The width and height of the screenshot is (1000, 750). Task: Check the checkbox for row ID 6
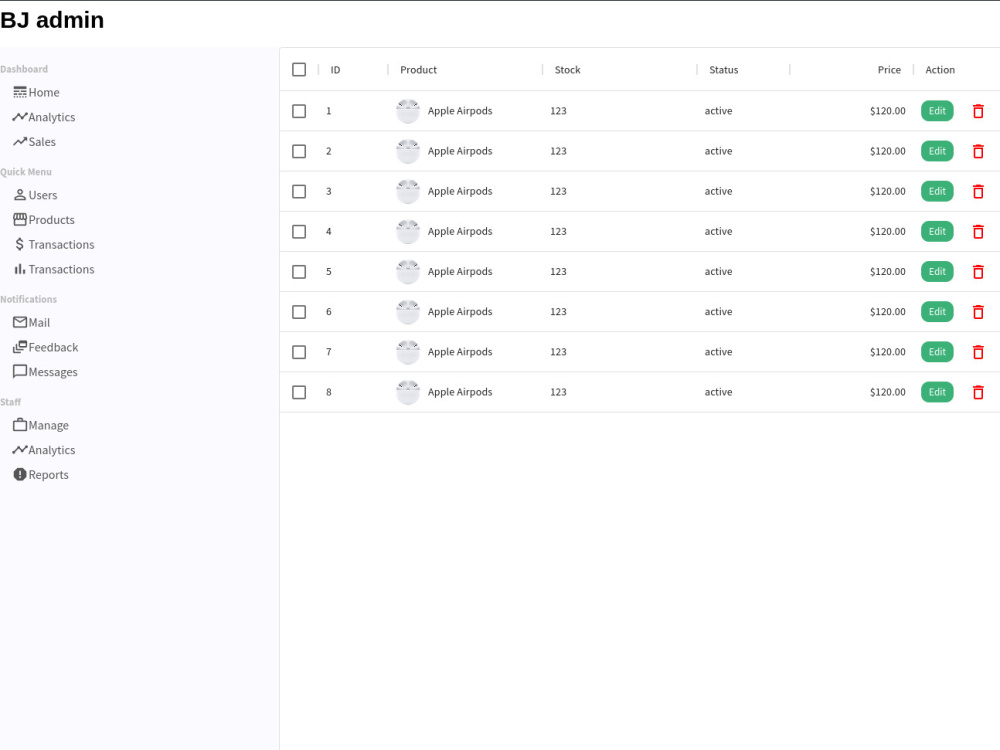click(x=298, y=312)
